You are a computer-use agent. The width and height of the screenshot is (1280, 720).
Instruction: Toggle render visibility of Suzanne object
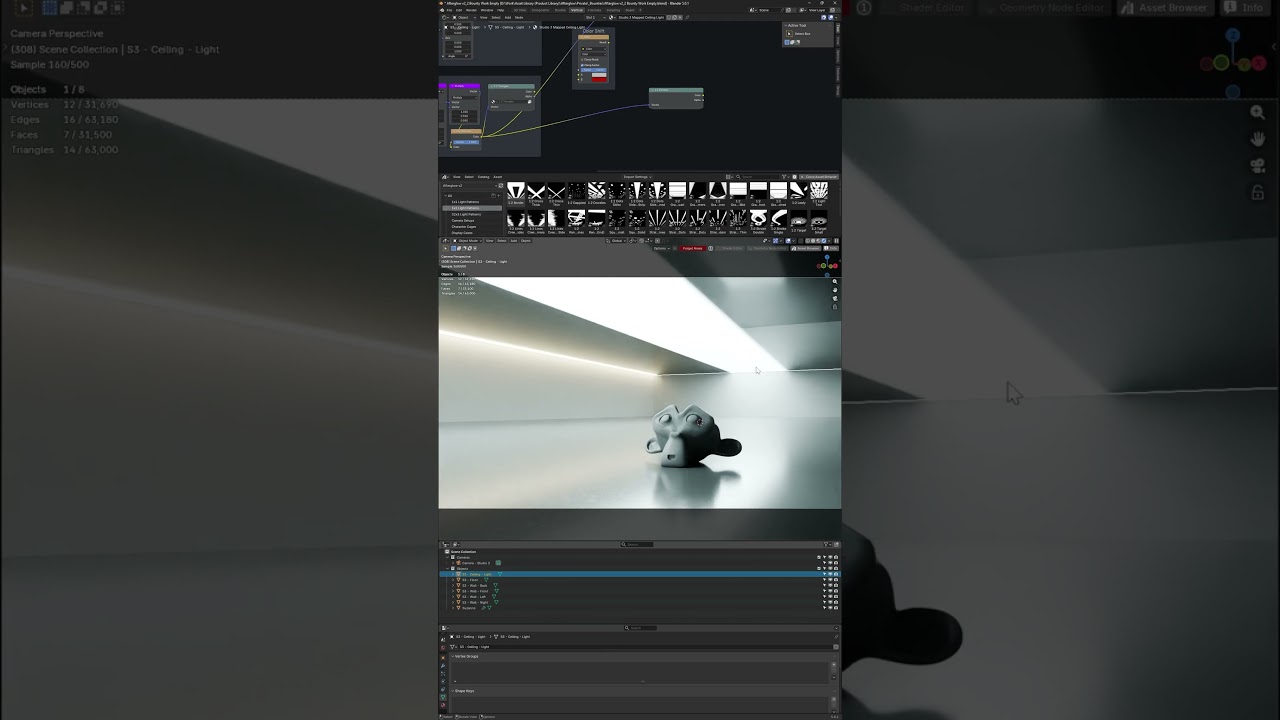[x=836, y=608]
